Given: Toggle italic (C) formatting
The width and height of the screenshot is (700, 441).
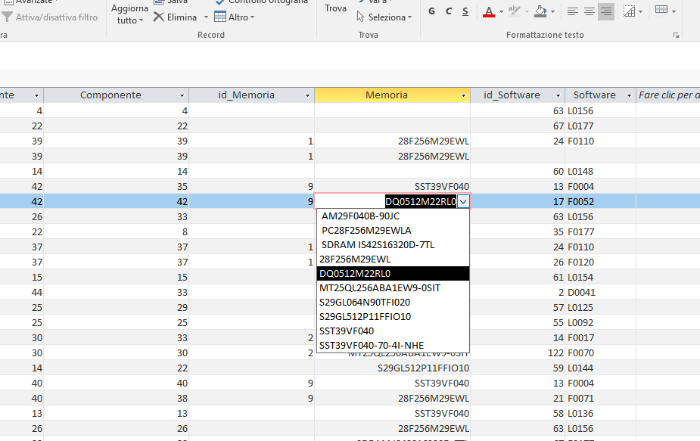Looking at the screenshot, I should (x=448, y=11).
